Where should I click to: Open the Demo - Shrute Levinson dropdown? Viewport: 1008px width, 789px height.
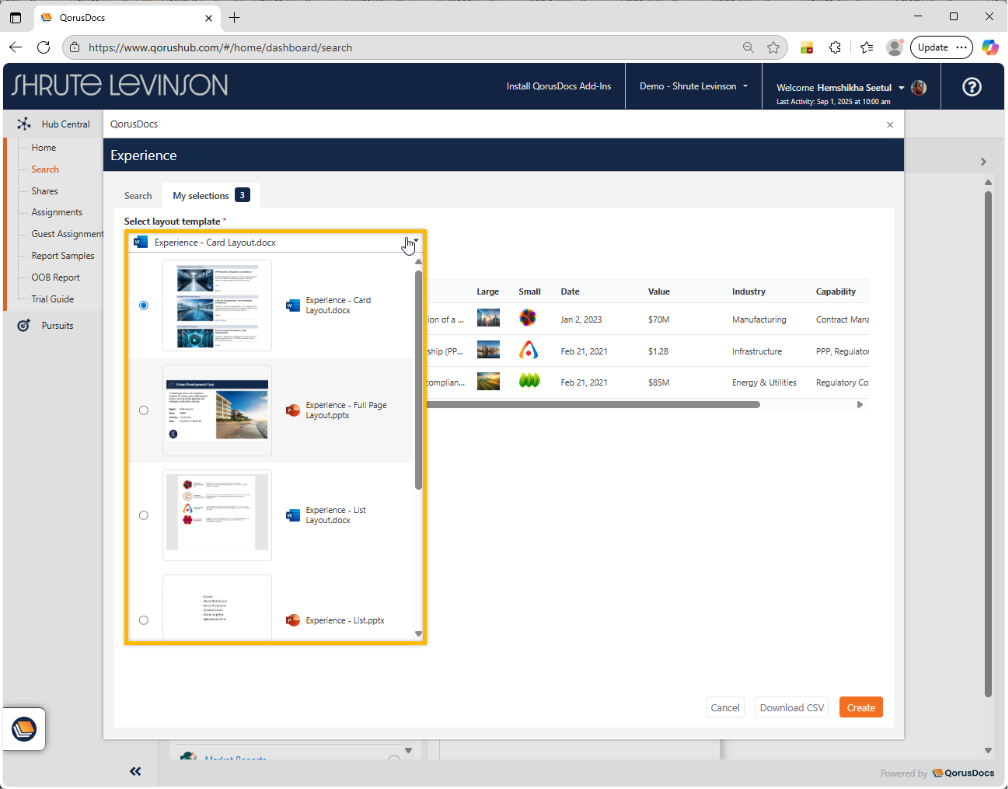[x=693, y=87]
